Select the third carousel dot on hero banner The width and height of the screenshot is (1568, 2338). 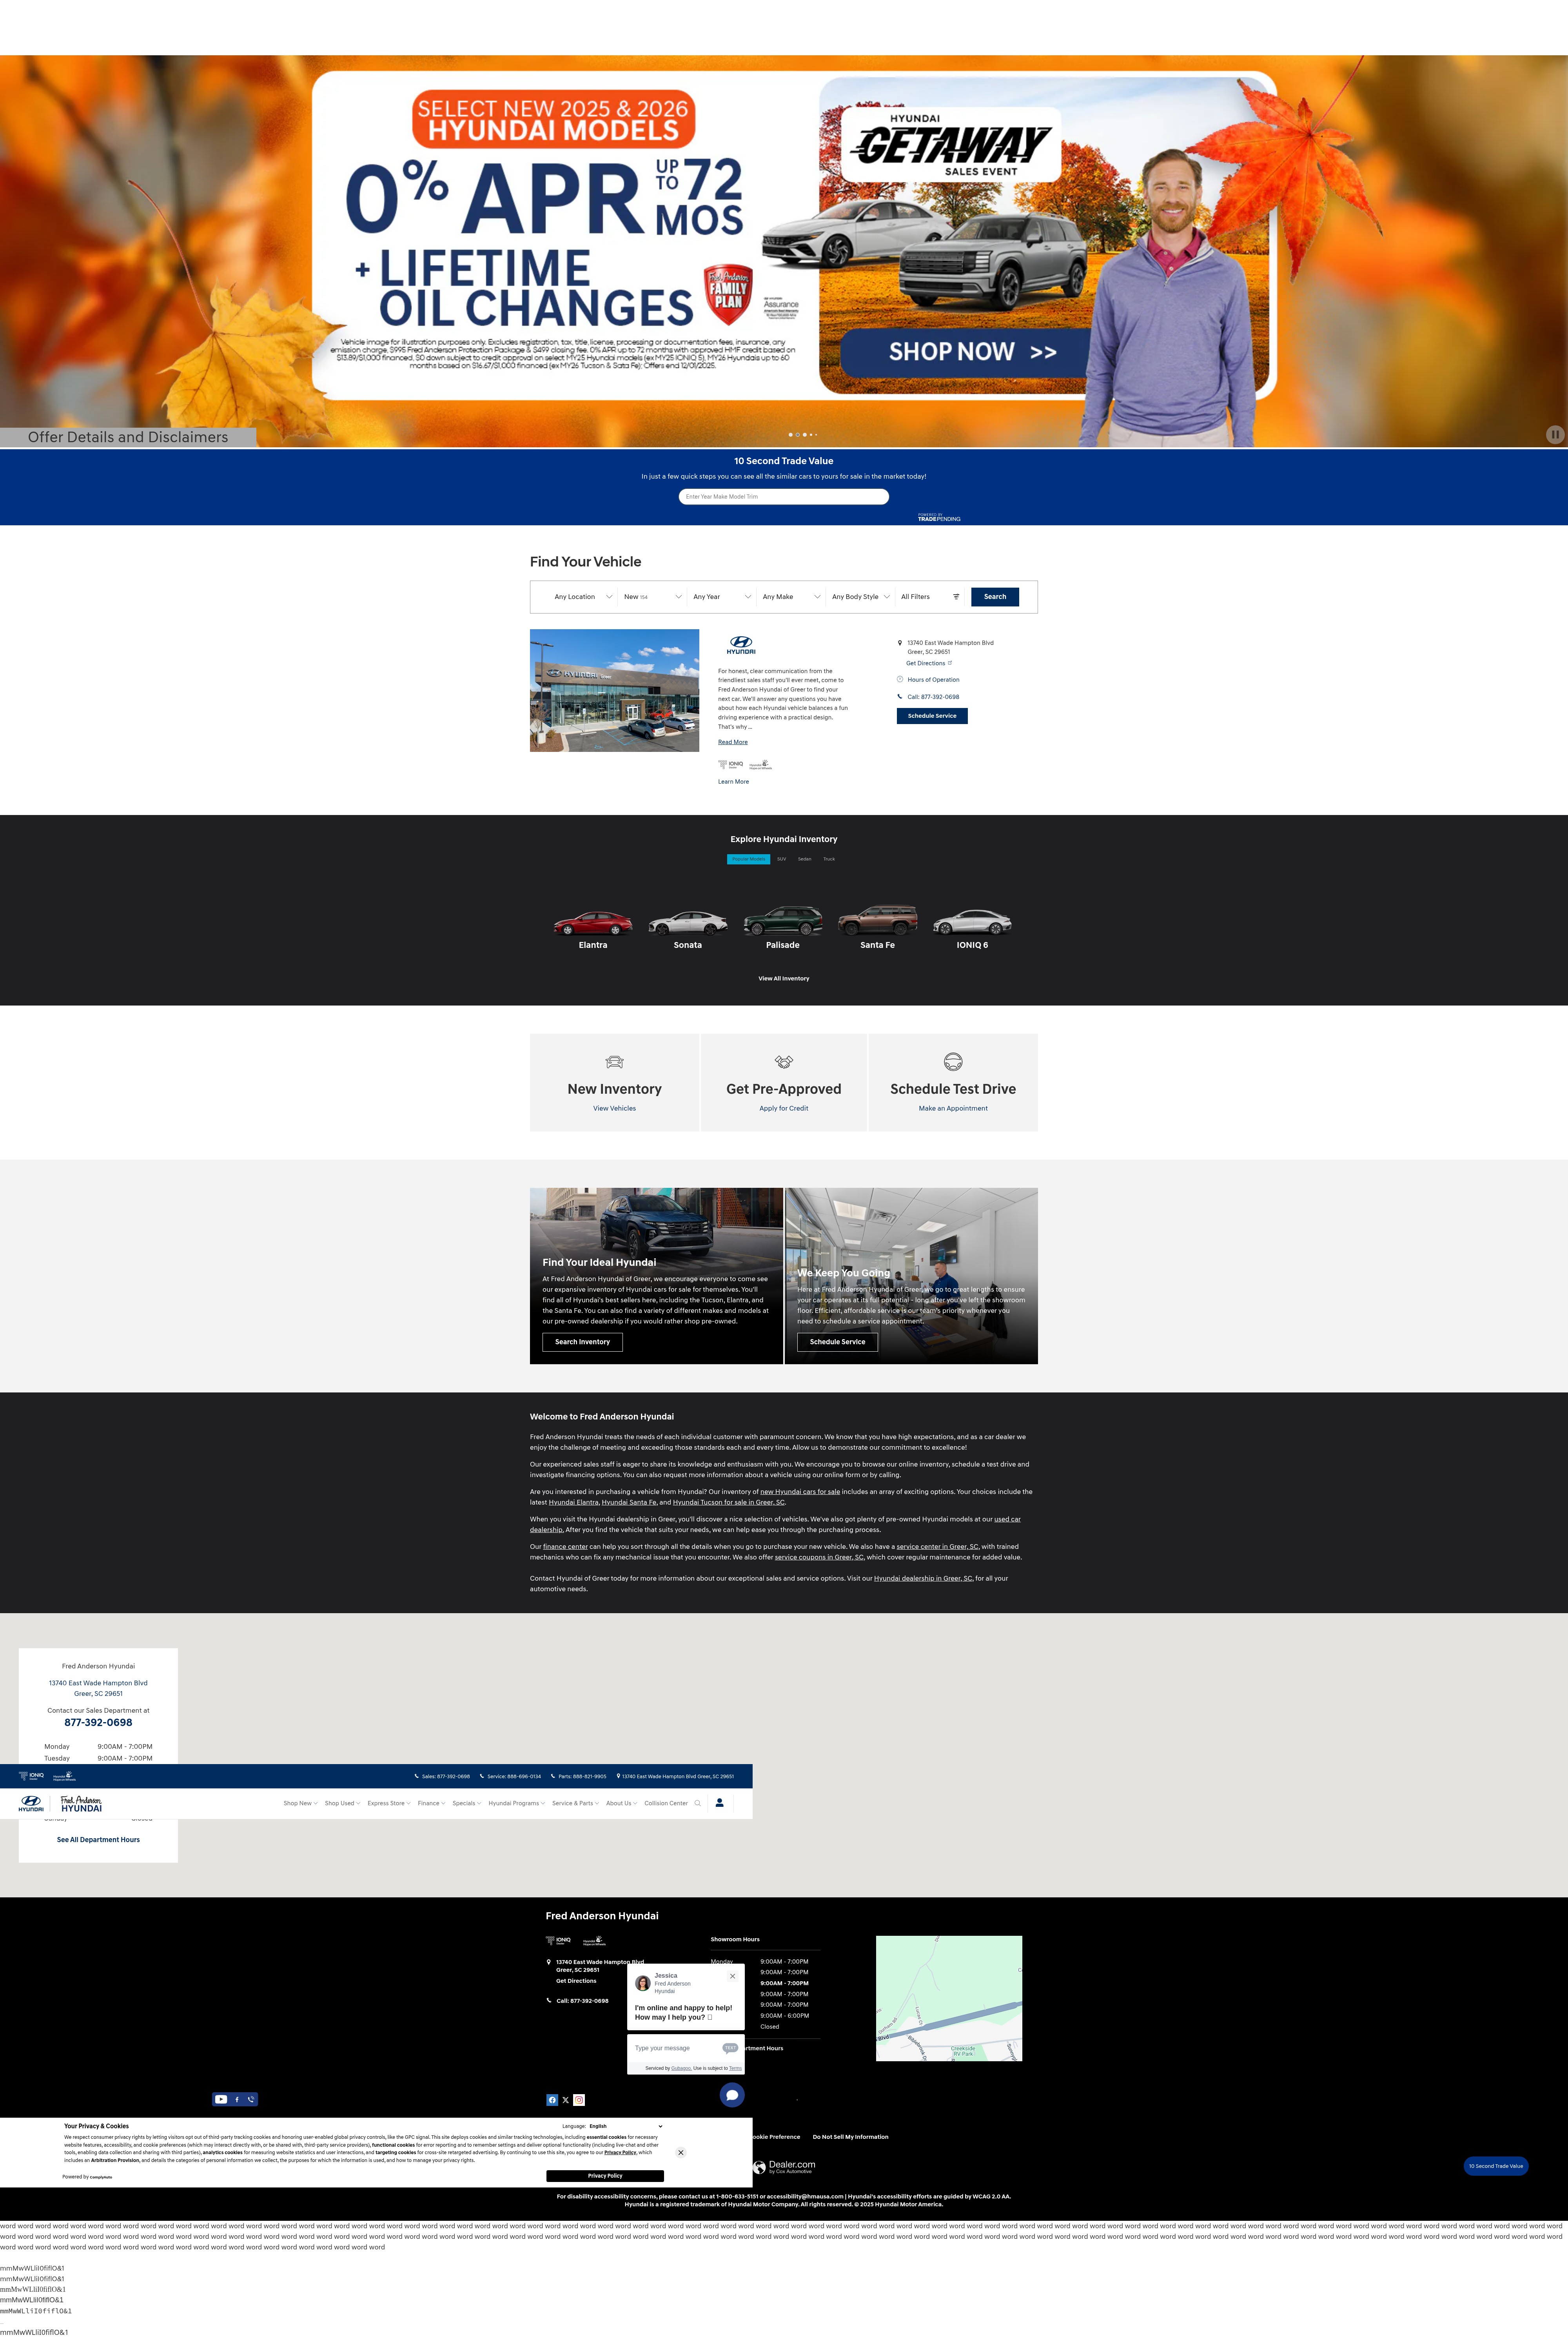(805, 435)
